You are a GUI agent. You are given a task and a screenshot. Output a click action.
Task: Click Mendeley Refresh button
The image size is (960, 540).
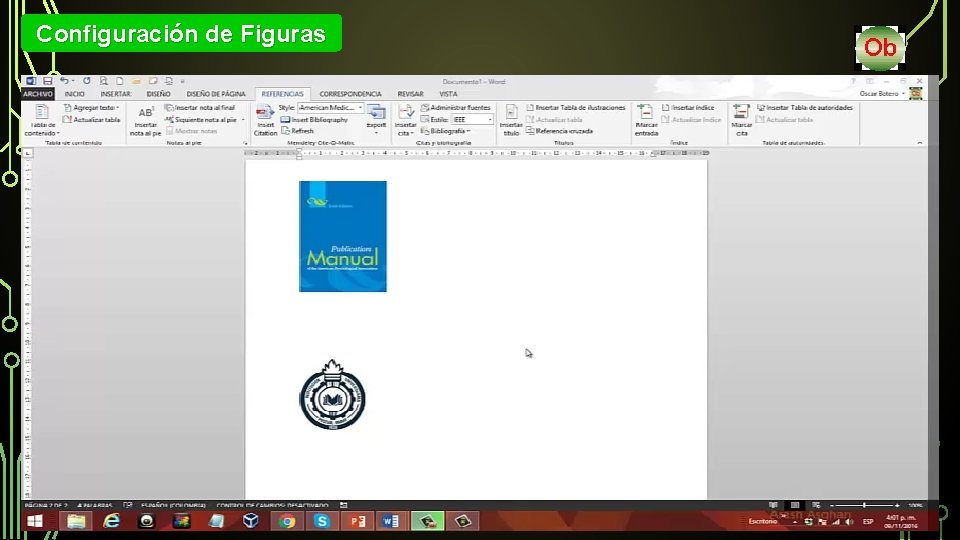pos(298,131)
